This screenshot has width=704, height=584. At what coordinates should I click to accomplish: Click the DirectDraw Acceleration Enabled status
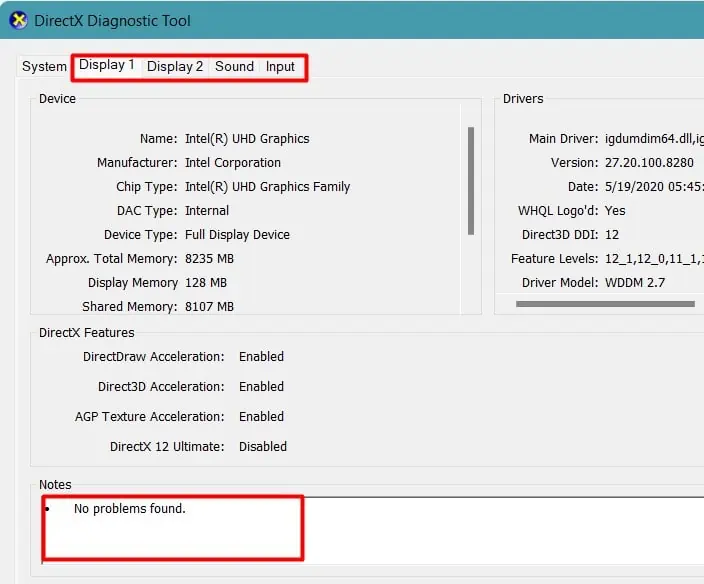pos(261,357)
